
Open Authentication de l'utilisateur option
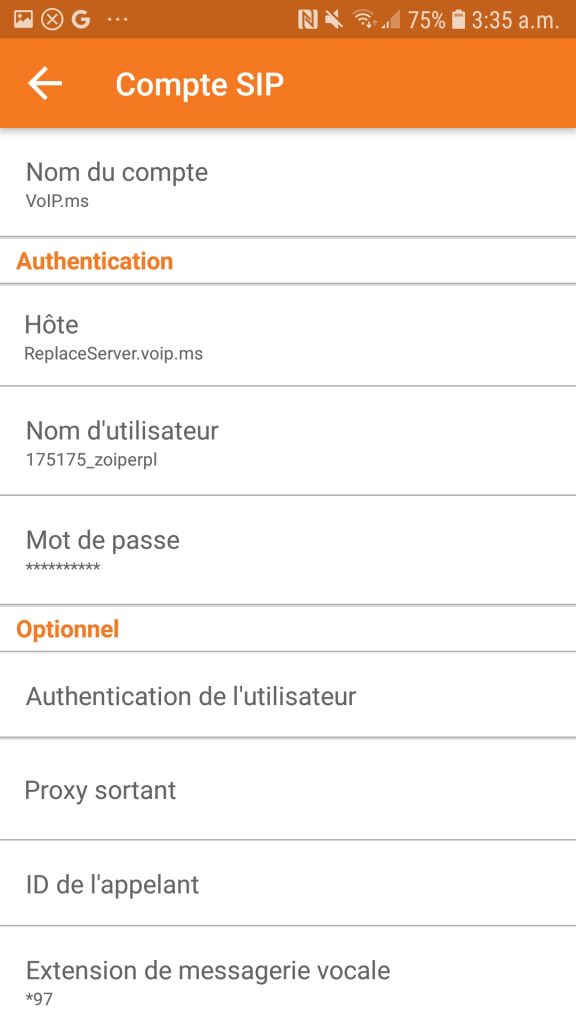[288, 696]
